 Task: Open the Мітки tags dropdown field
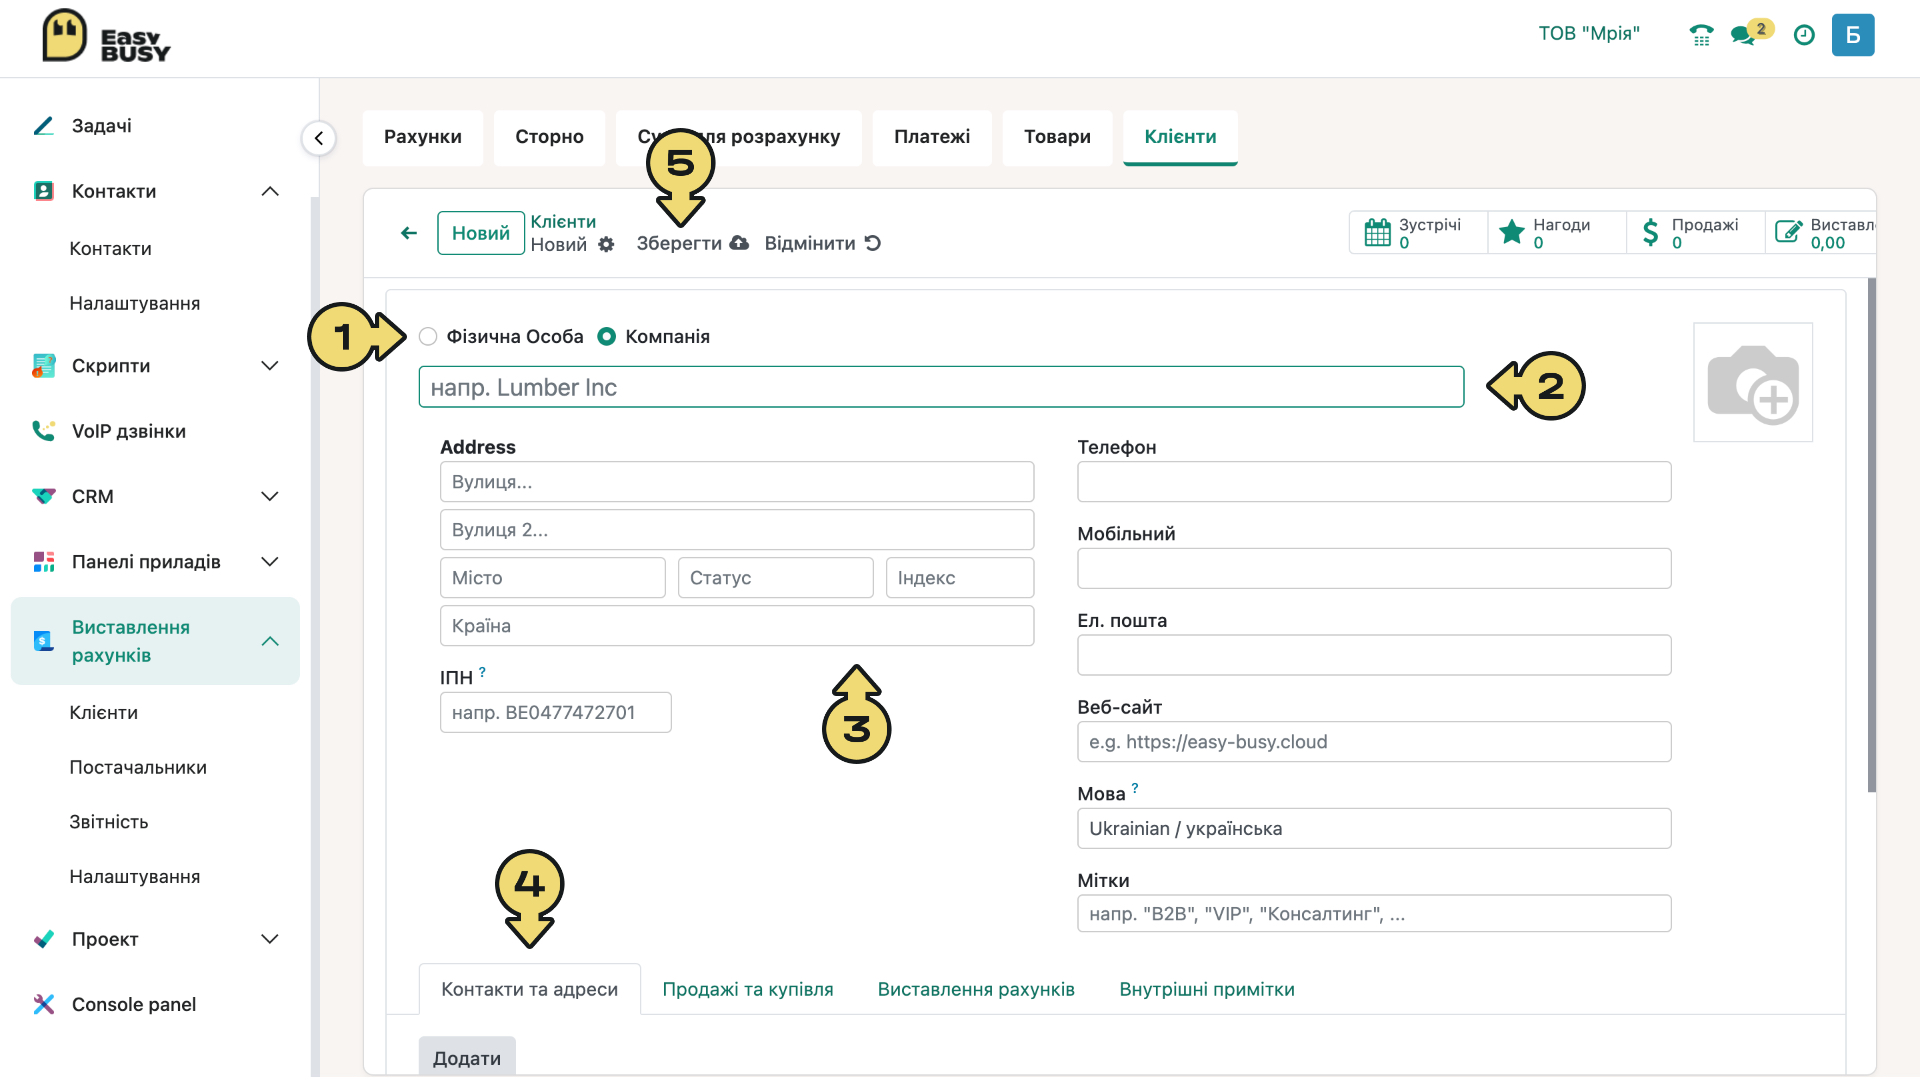pyautogui.click(x=1374, y=914)
